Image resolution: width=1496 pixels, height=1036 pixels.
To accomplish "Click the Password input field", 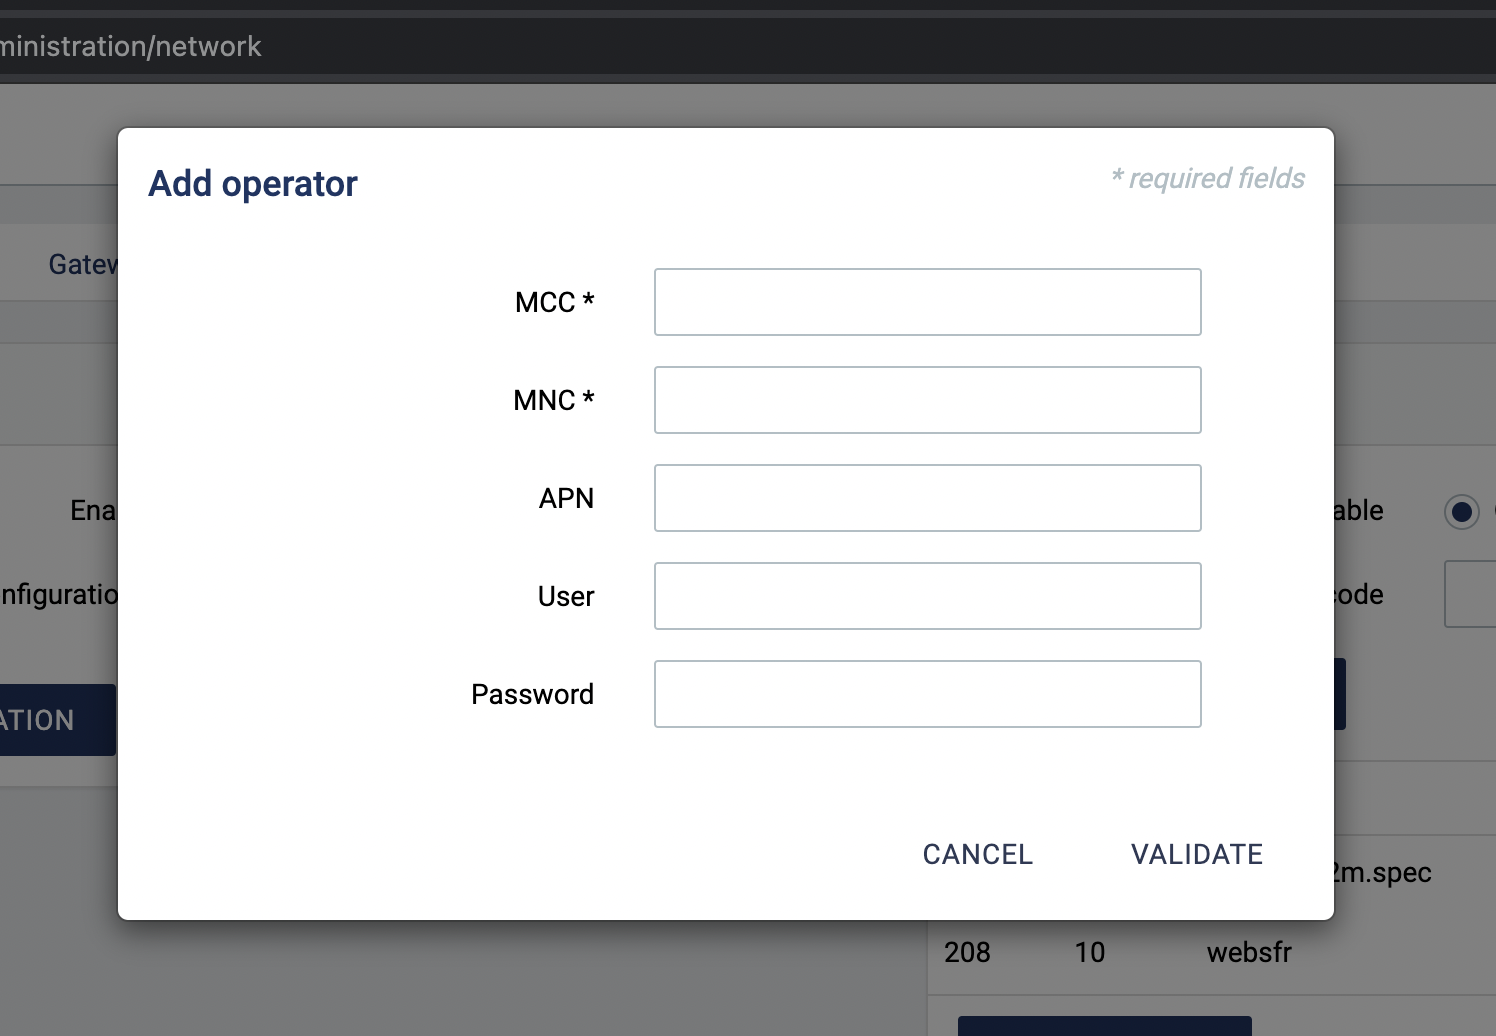I will tap(927, 694).
